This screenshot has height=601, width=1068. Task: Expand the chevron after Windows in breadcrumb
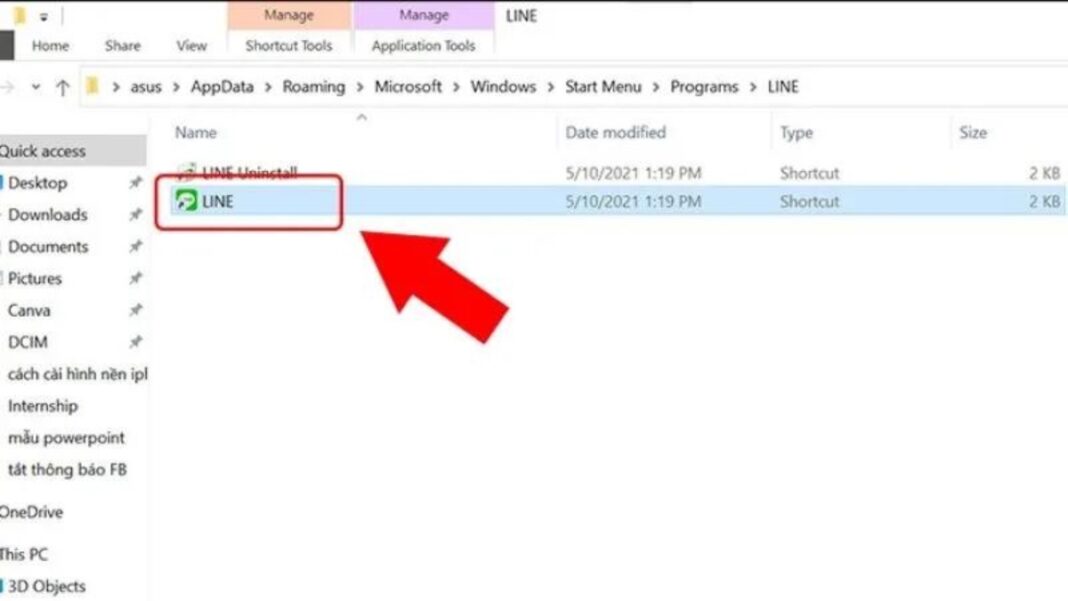click(x=550, y=87)
